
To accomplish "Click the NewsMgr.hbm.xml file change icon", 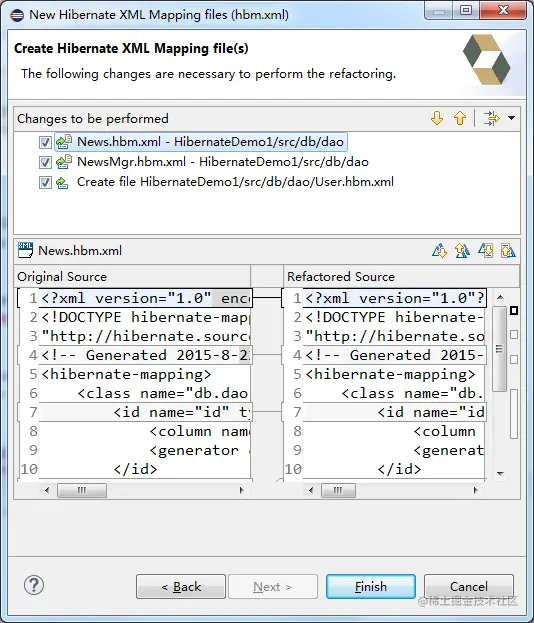I will pos(64,162).
